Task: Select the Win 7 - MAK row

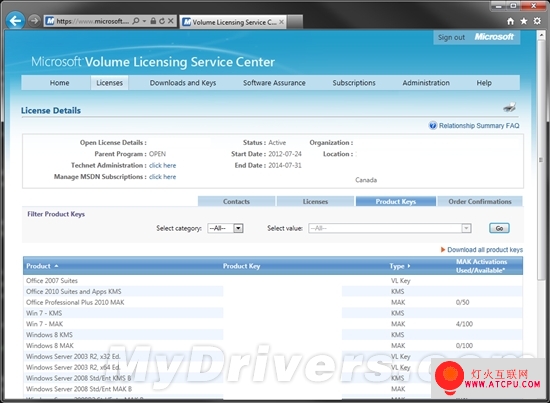Action: [273, 324]
